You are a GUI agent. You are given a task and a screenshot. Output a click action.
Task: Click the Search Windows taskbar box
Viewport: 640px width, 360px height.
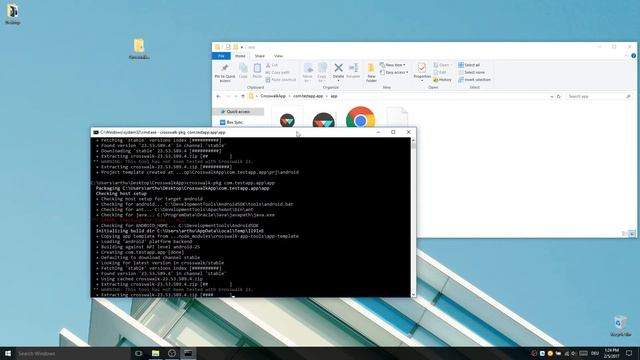tap(72, 353)
